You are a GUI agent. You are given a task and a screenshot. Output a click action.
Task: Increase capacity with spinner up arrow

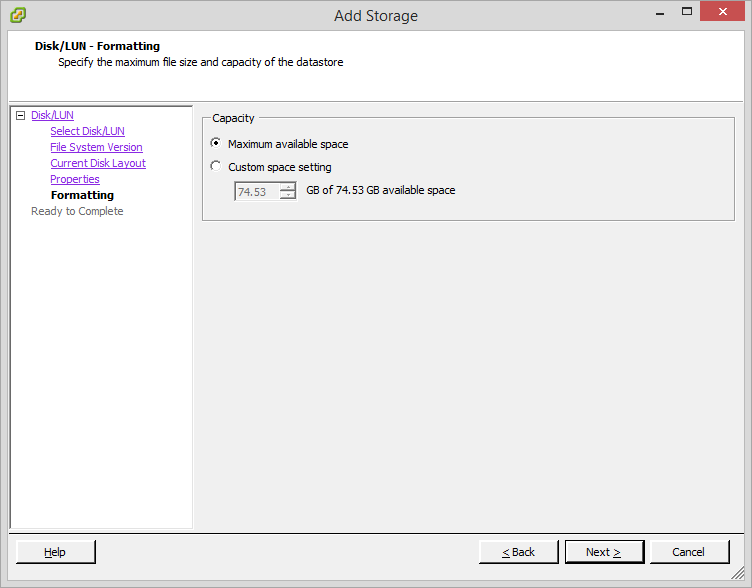tap(288, 187)
